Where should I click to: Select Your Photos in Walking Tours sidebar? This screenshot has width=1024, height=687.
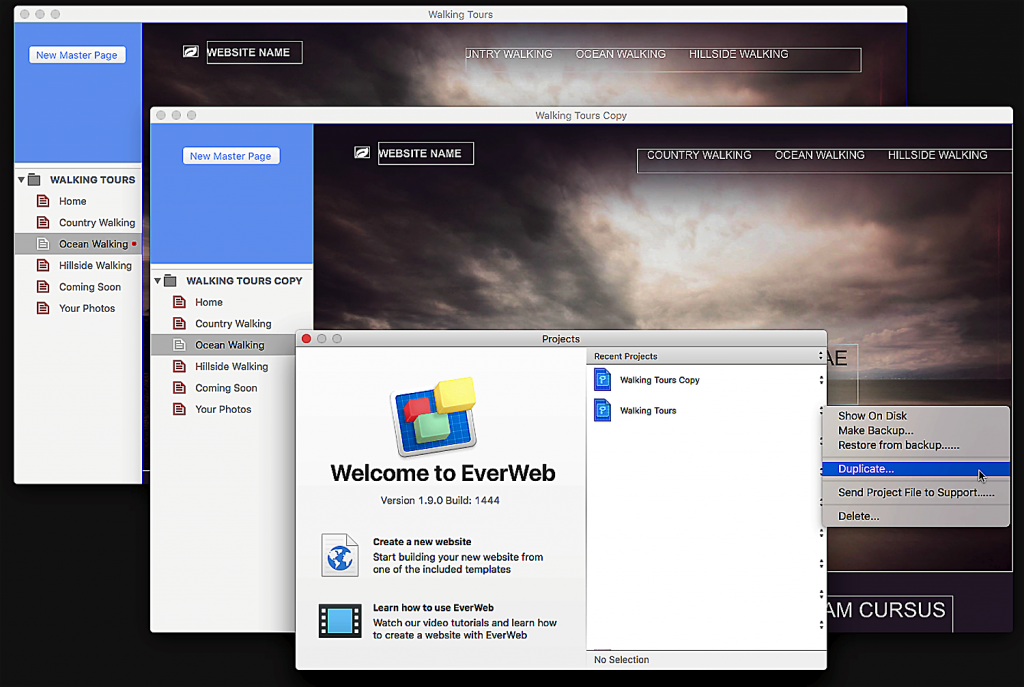(87, 308)
